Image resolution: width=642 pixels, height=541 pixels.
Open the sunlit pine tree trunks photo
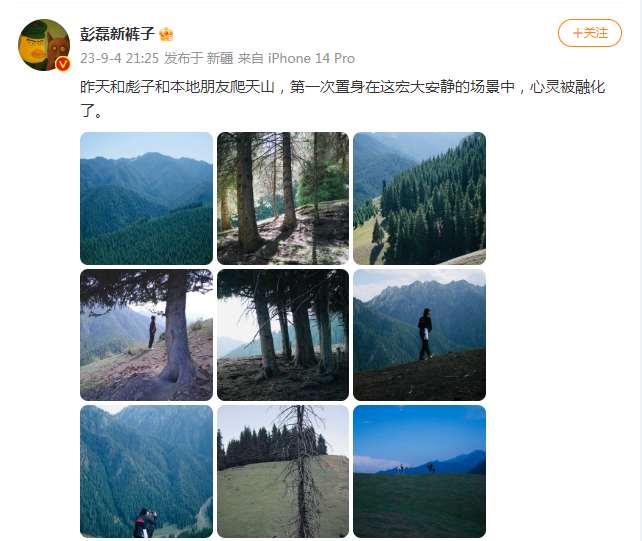[x=283, y=198]
